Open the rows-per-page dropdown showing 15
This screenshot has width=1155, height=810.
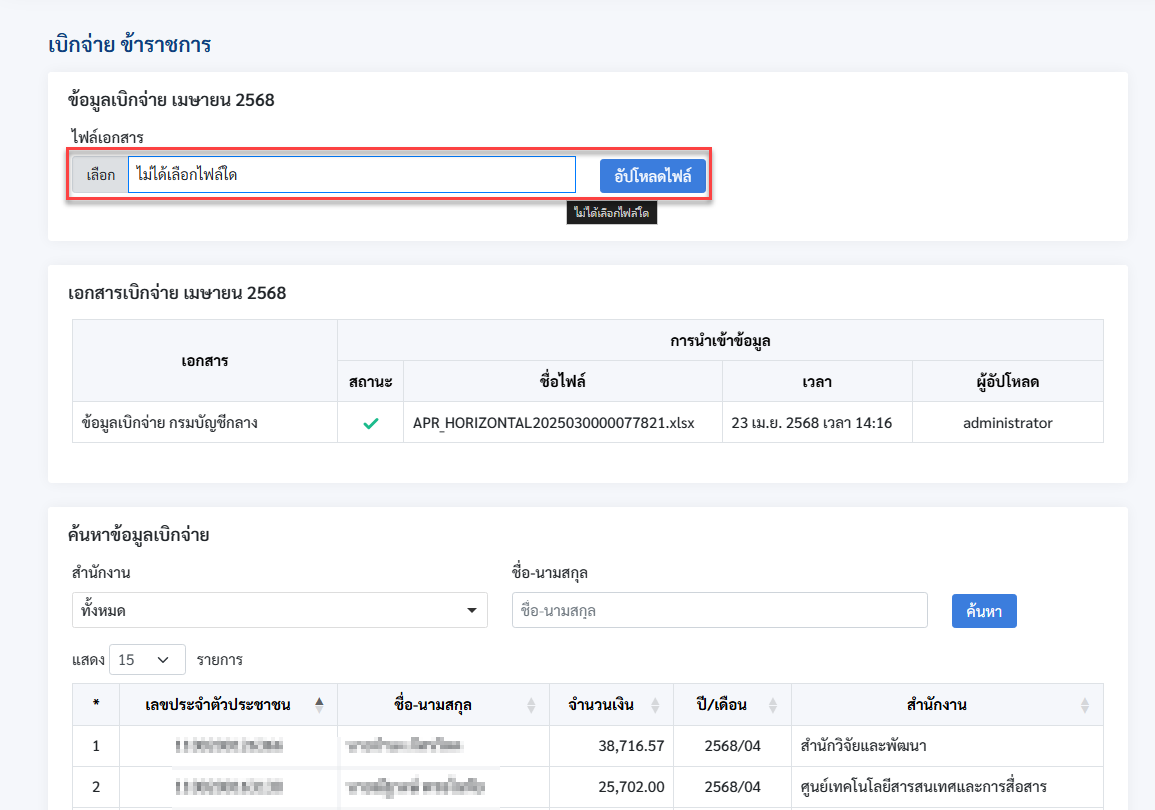click(147, 660)
